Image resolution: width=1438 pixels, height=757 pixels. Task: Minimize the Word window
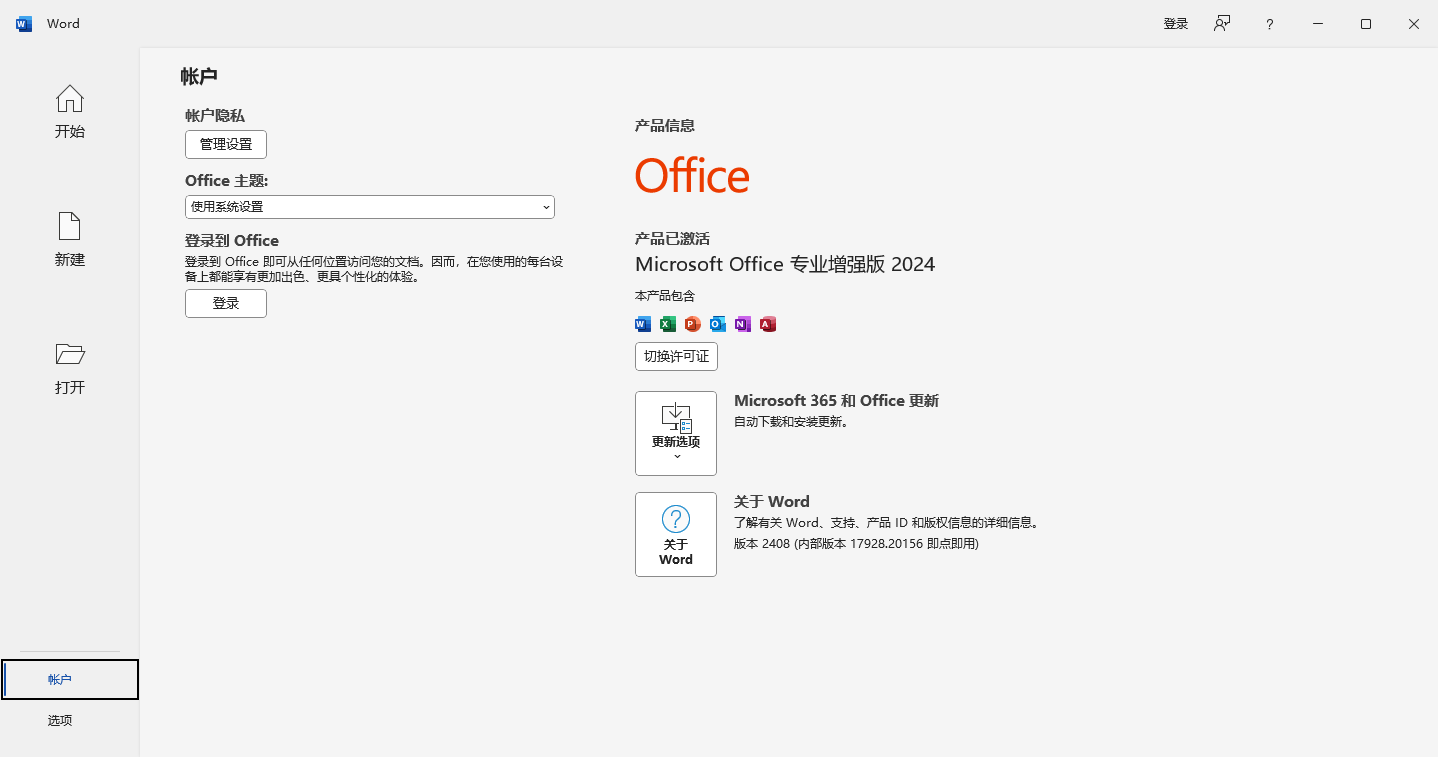(1318, 24)
